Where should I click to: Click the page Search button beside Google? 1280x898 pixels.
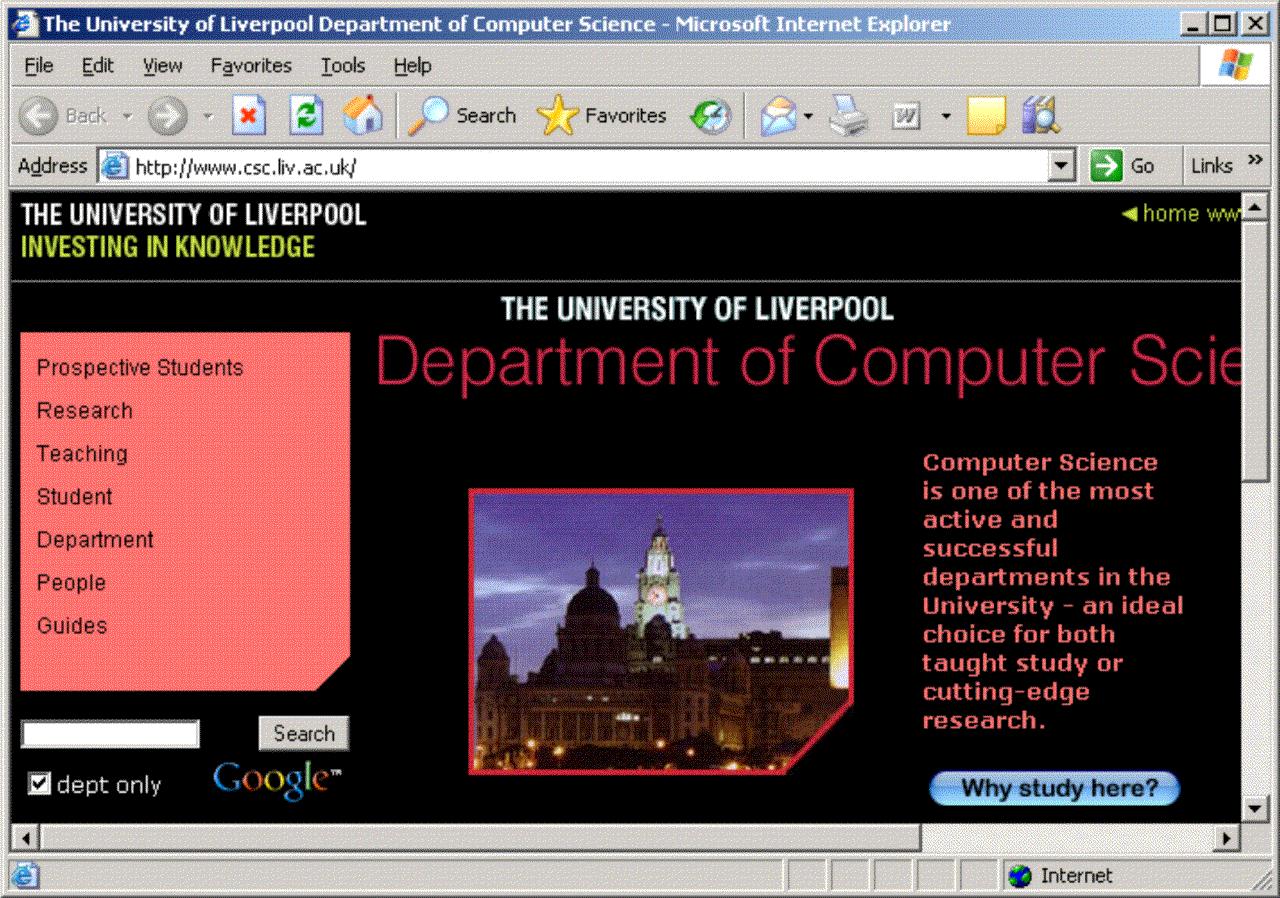pos(304,733)
